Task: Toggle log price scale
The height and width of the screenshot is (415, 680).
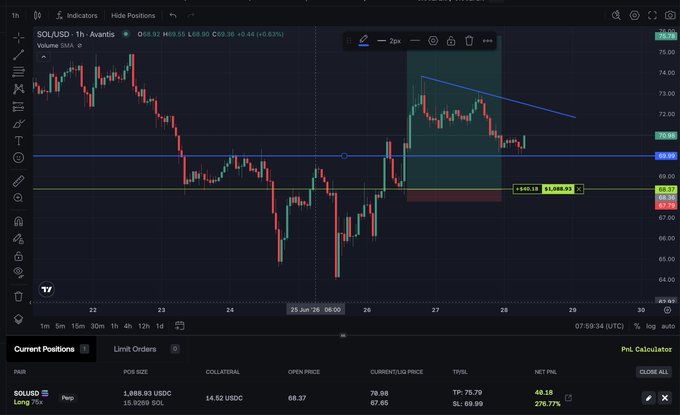Action: click(x=651, y=326)
